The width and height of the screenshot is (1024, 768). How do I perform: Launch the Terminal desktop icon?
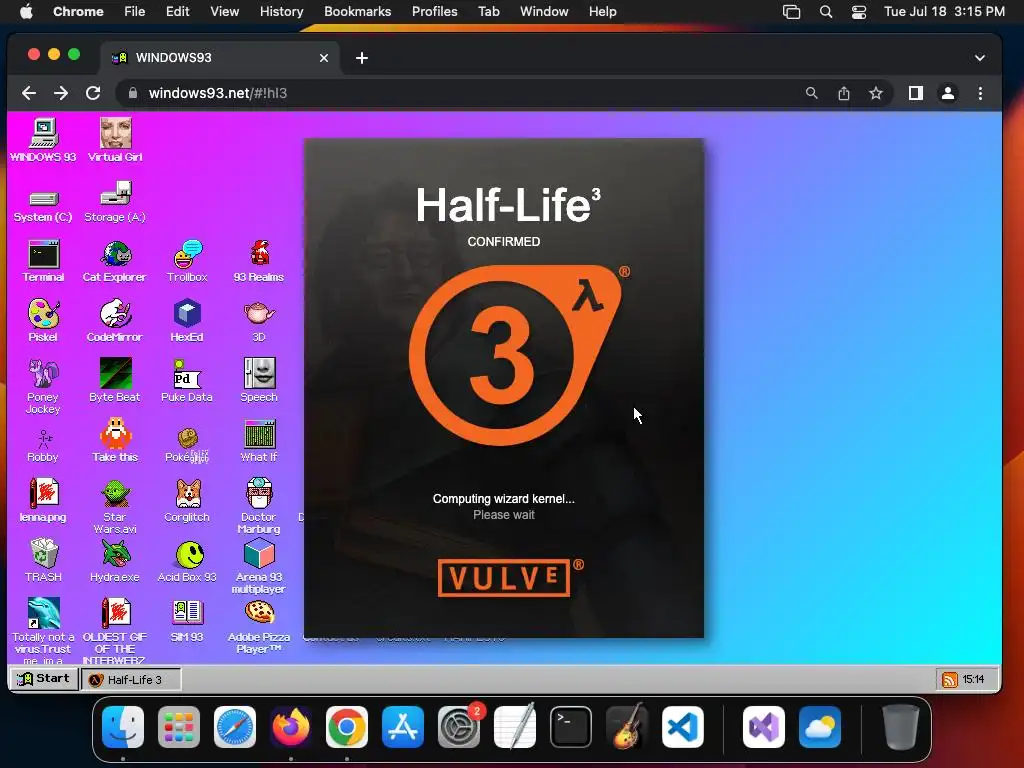point(43,261)
